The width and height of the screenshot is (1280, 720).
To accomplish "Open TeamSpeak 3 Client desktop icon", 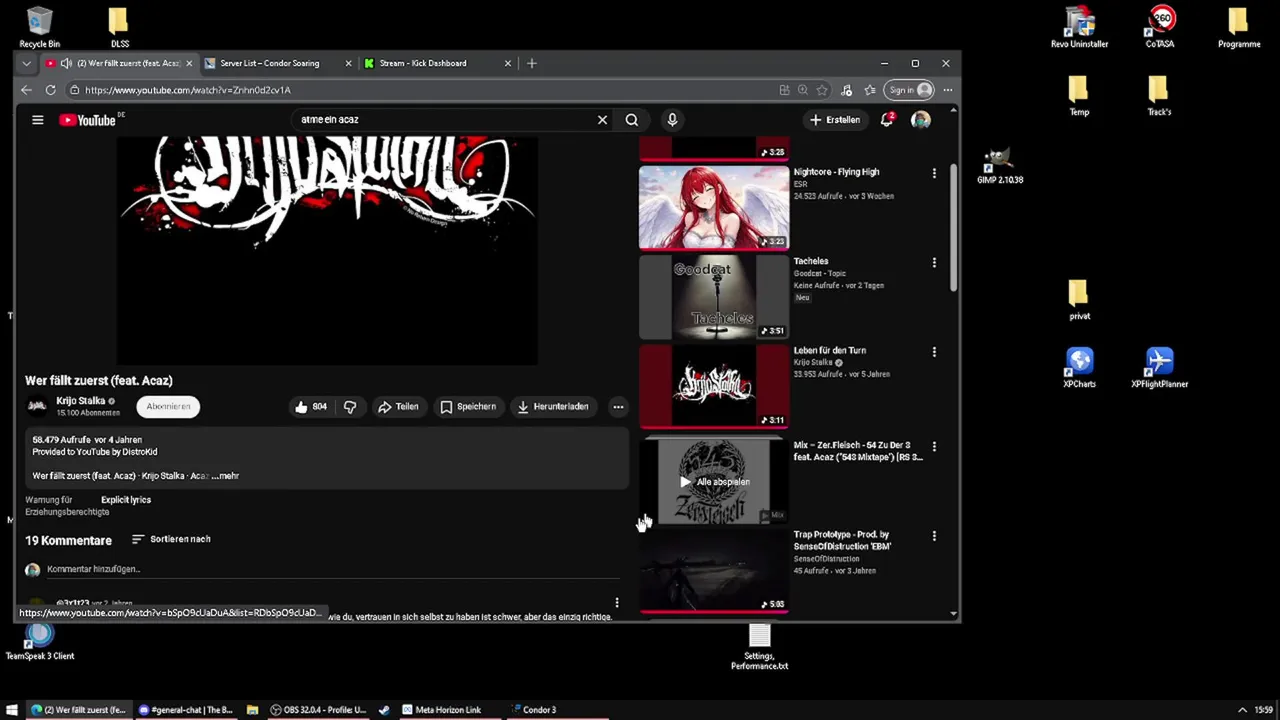I will pos(40,641).
